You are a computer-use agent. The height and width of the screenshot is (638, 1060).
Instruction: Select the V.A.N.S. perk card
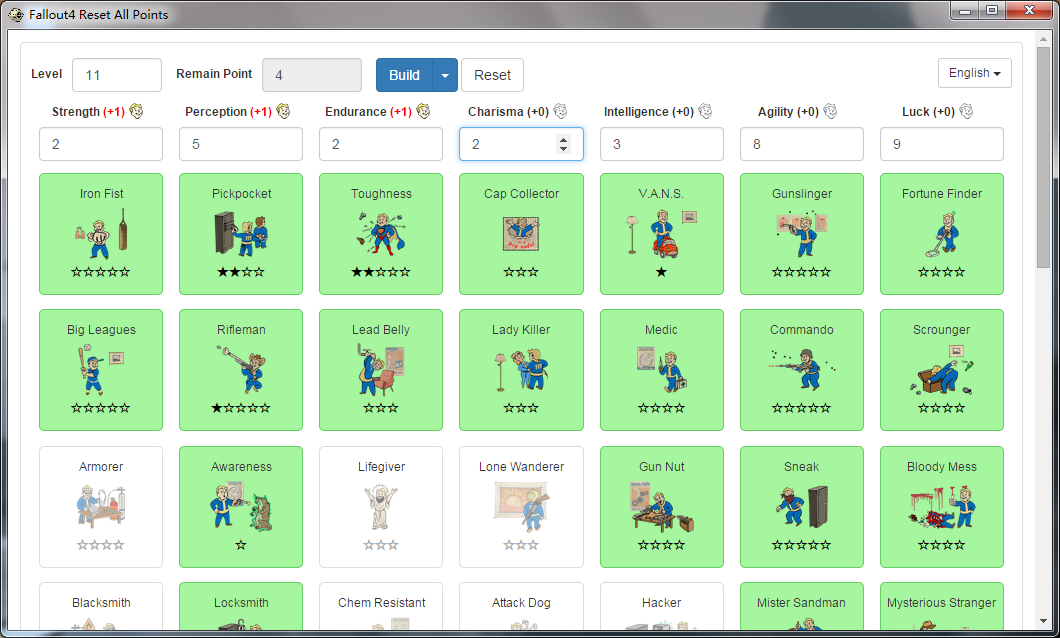tap(662, 234)
